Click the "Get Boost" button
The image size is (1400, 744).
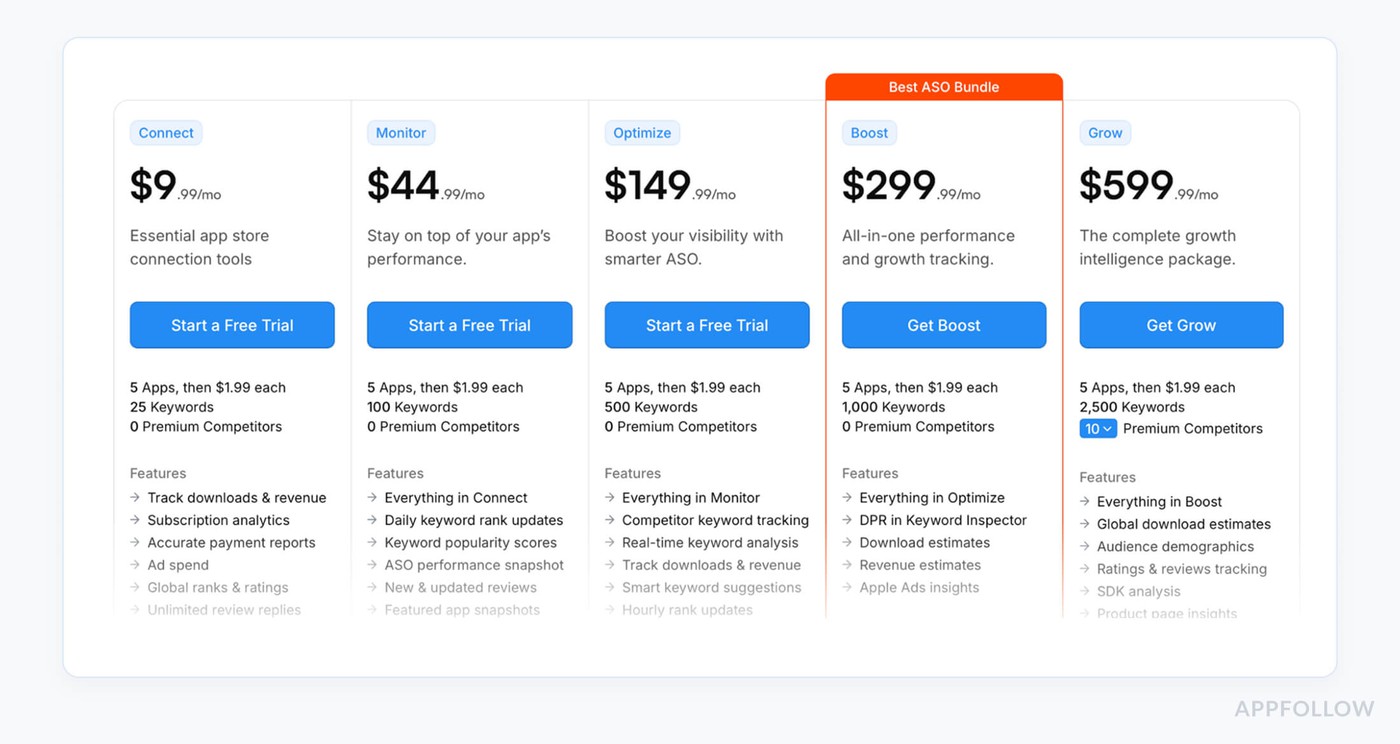944,325
